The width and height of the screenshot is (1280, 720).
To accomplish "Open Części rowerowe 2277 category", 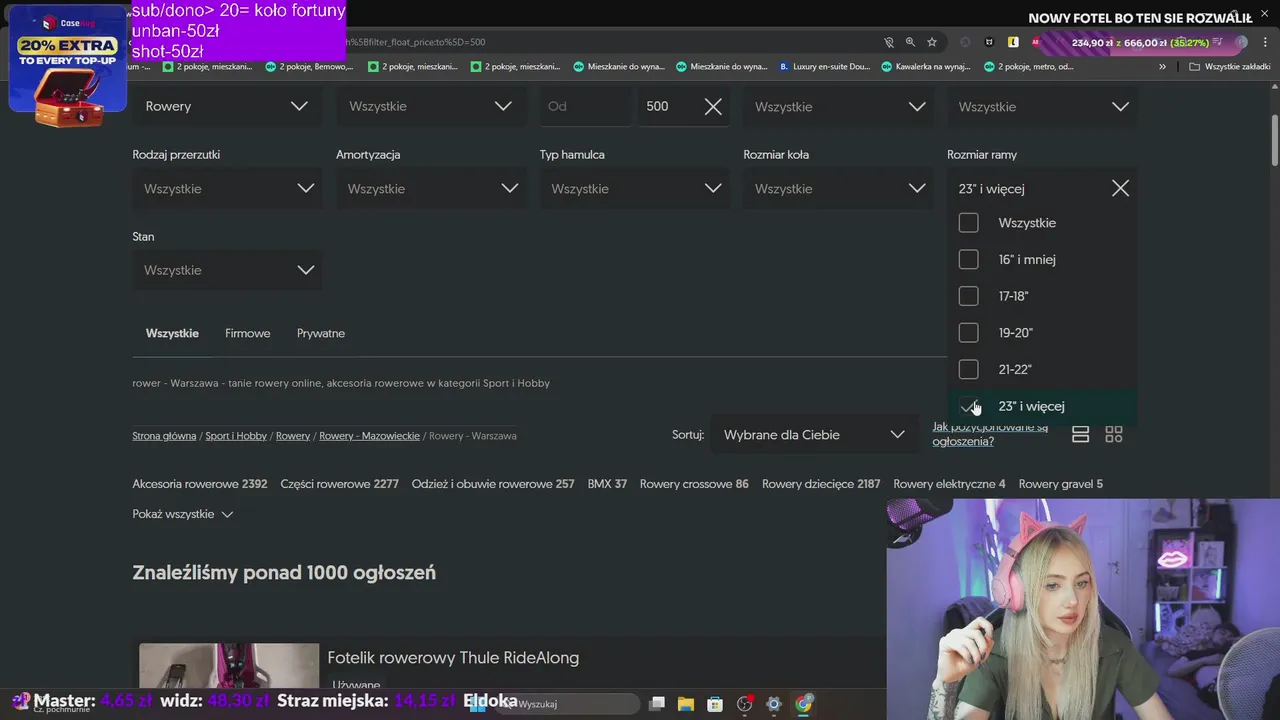I will [340, 484].
